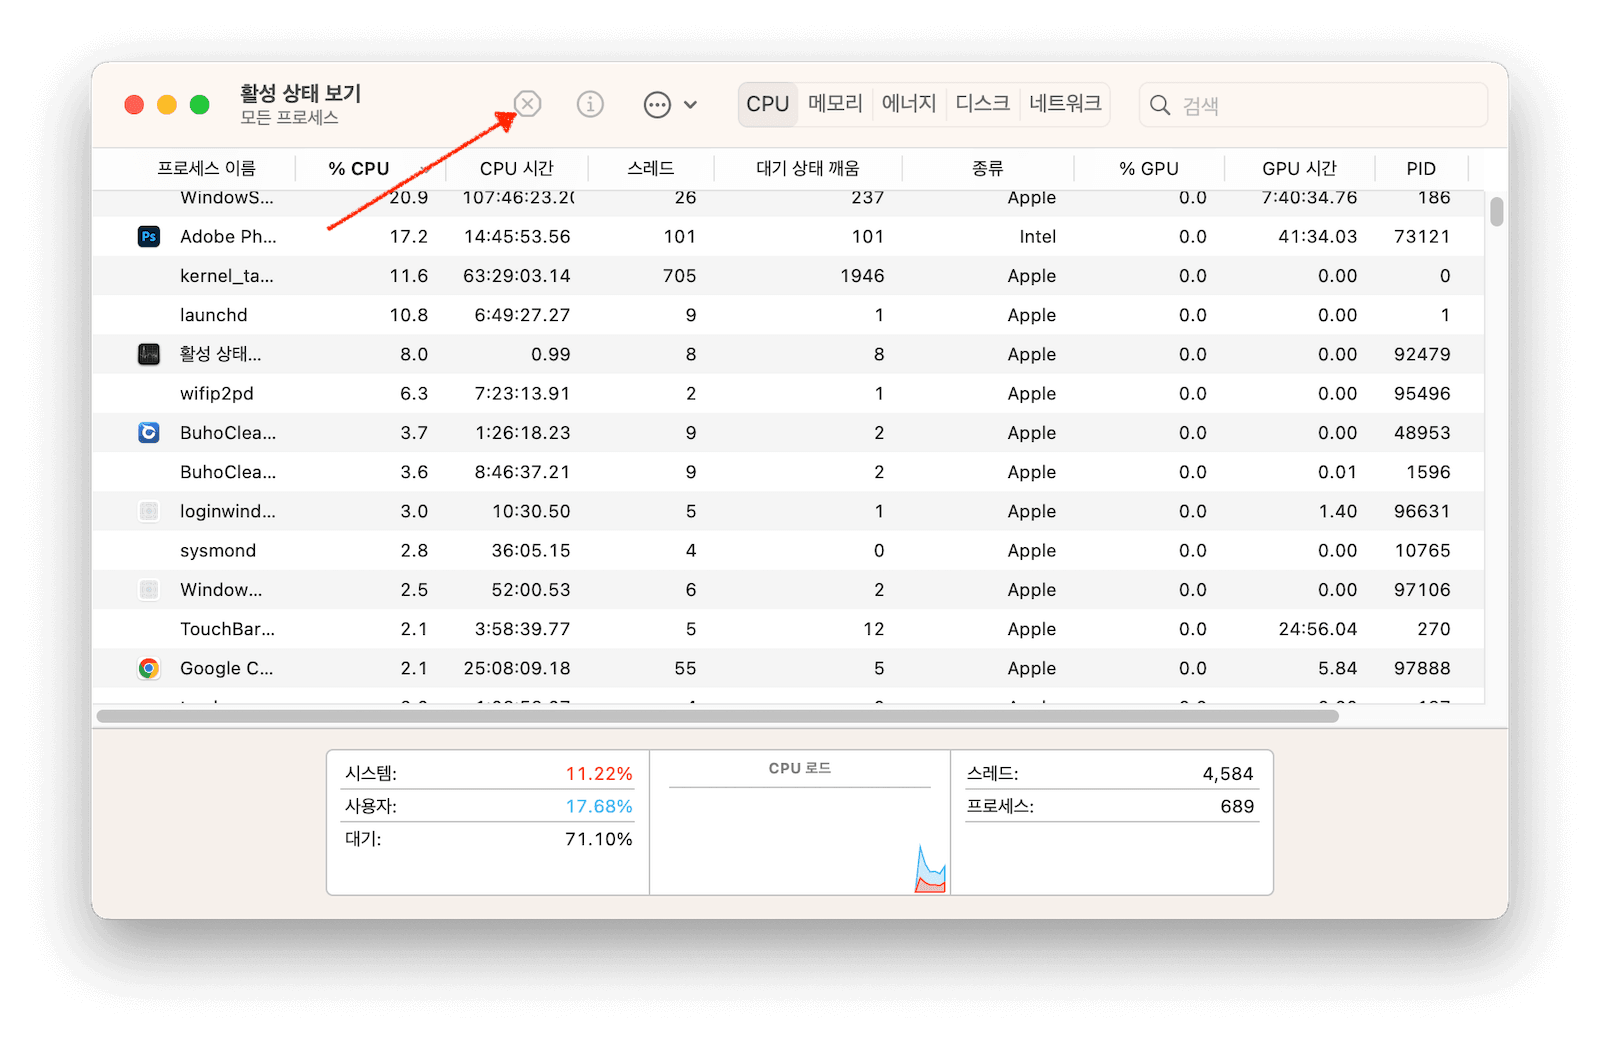This screenshot has height=1040, width=1600.
Task: Click the Adobe Photoshop process icon
Action: pyautogui.click(x=149, y=237)
